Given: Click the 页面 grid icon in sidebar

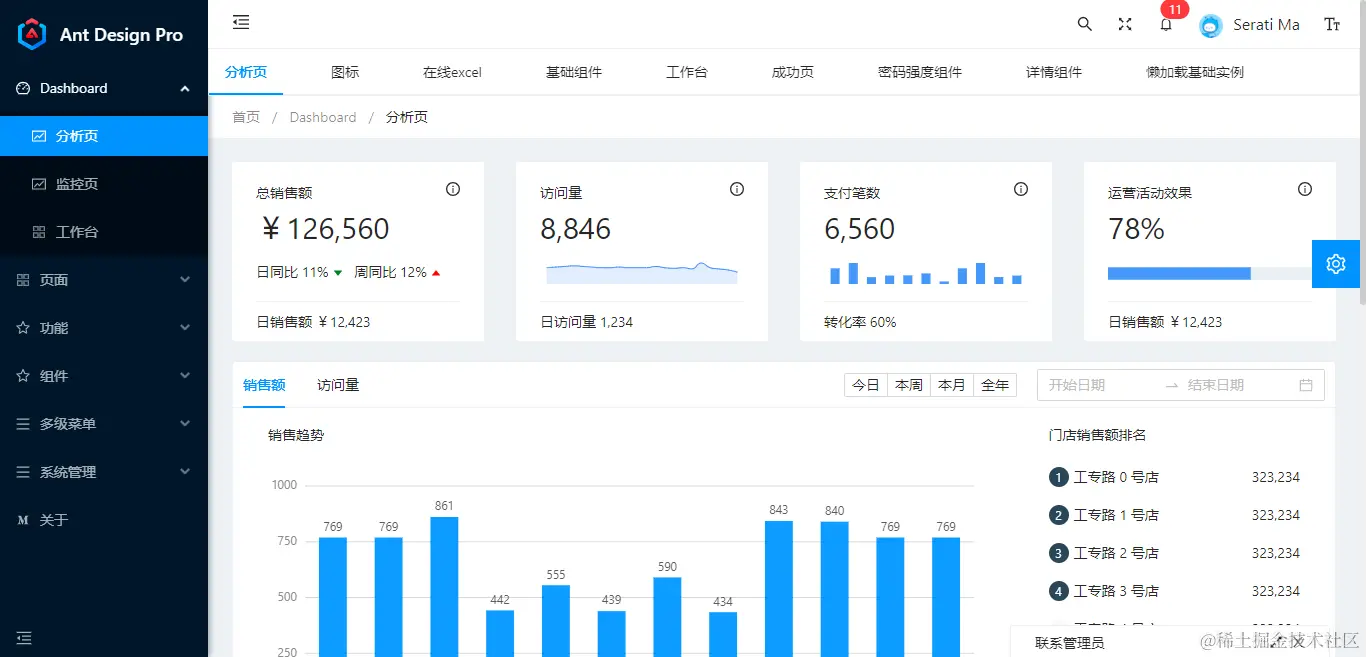Looking at the screenshot, I should pyautogui.click(x=24, y=280).
